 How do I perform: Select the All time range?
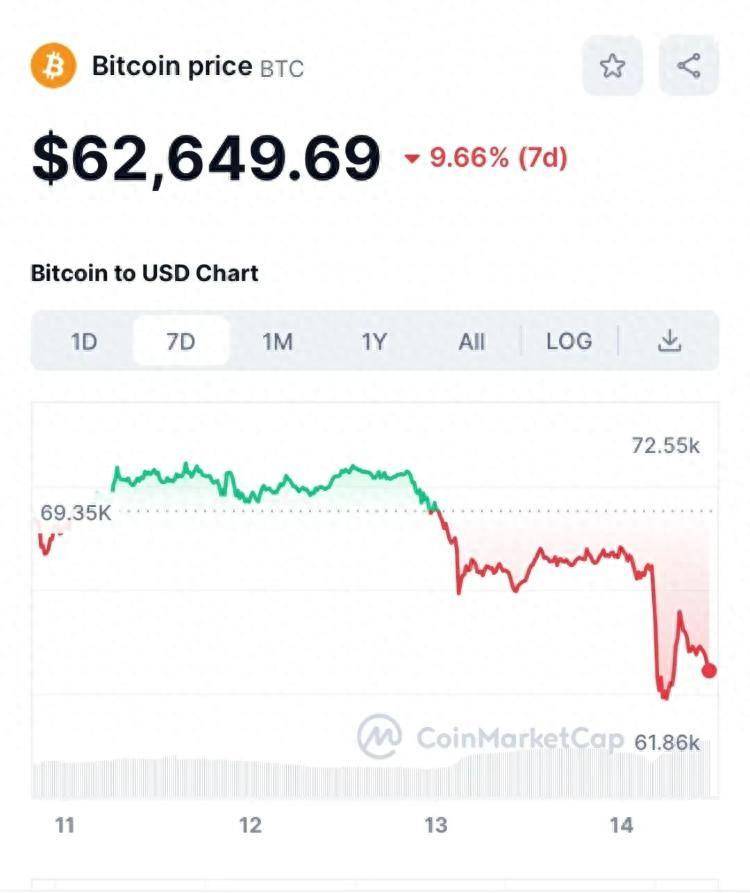coord(471,342)
